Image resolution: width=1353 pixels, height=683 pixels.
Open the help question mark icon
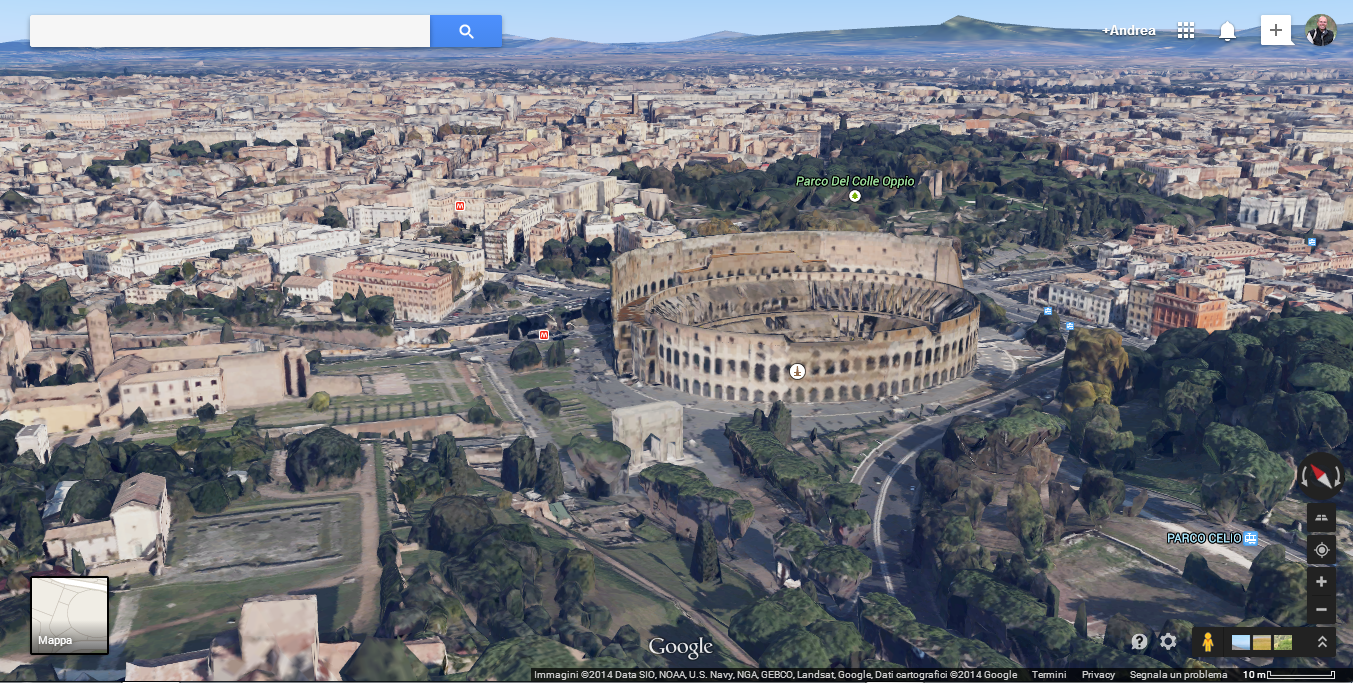click(1140, 642)
